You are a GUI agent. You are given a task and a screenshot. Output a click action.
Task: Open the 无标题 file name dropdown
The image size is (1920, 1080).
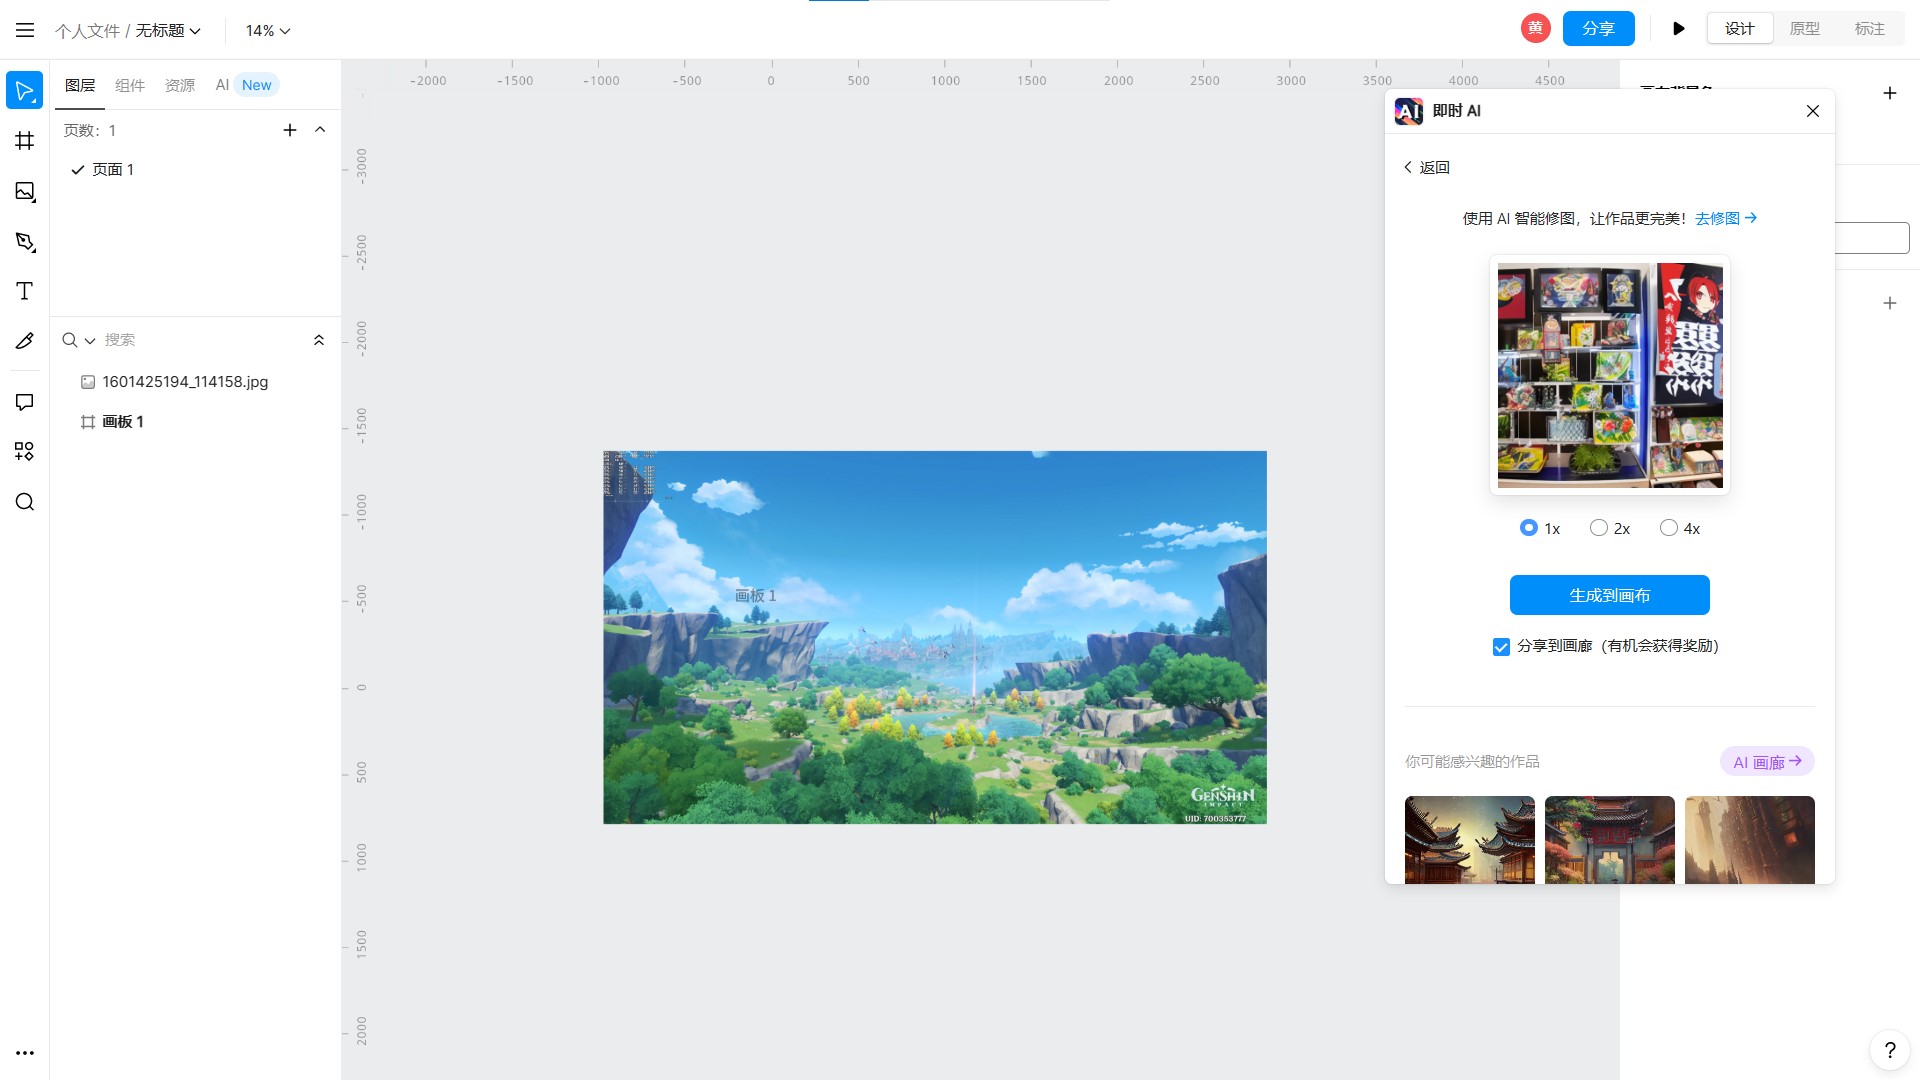click(168, 31)
